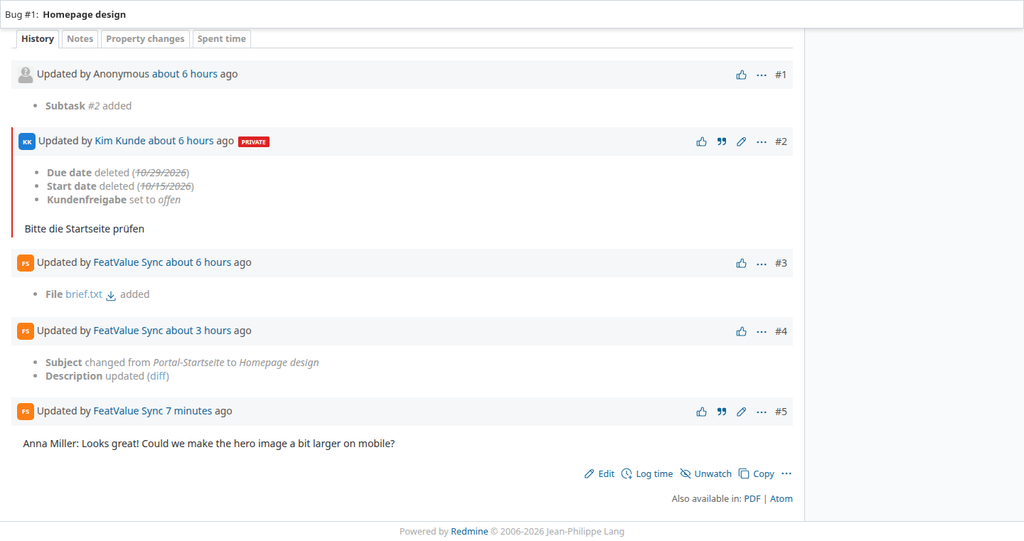Open Atom feed link
This screenshot has width=1024, height=541.
click(781, 499)
